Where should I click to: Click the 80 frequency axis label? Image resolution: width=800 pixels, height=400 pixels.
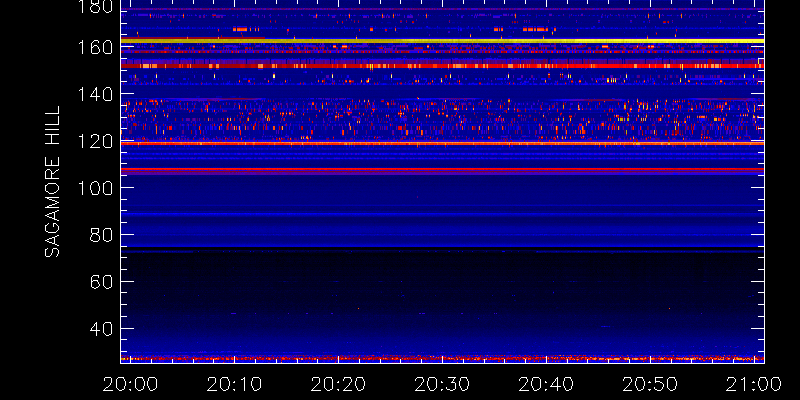tap(102, 235)
